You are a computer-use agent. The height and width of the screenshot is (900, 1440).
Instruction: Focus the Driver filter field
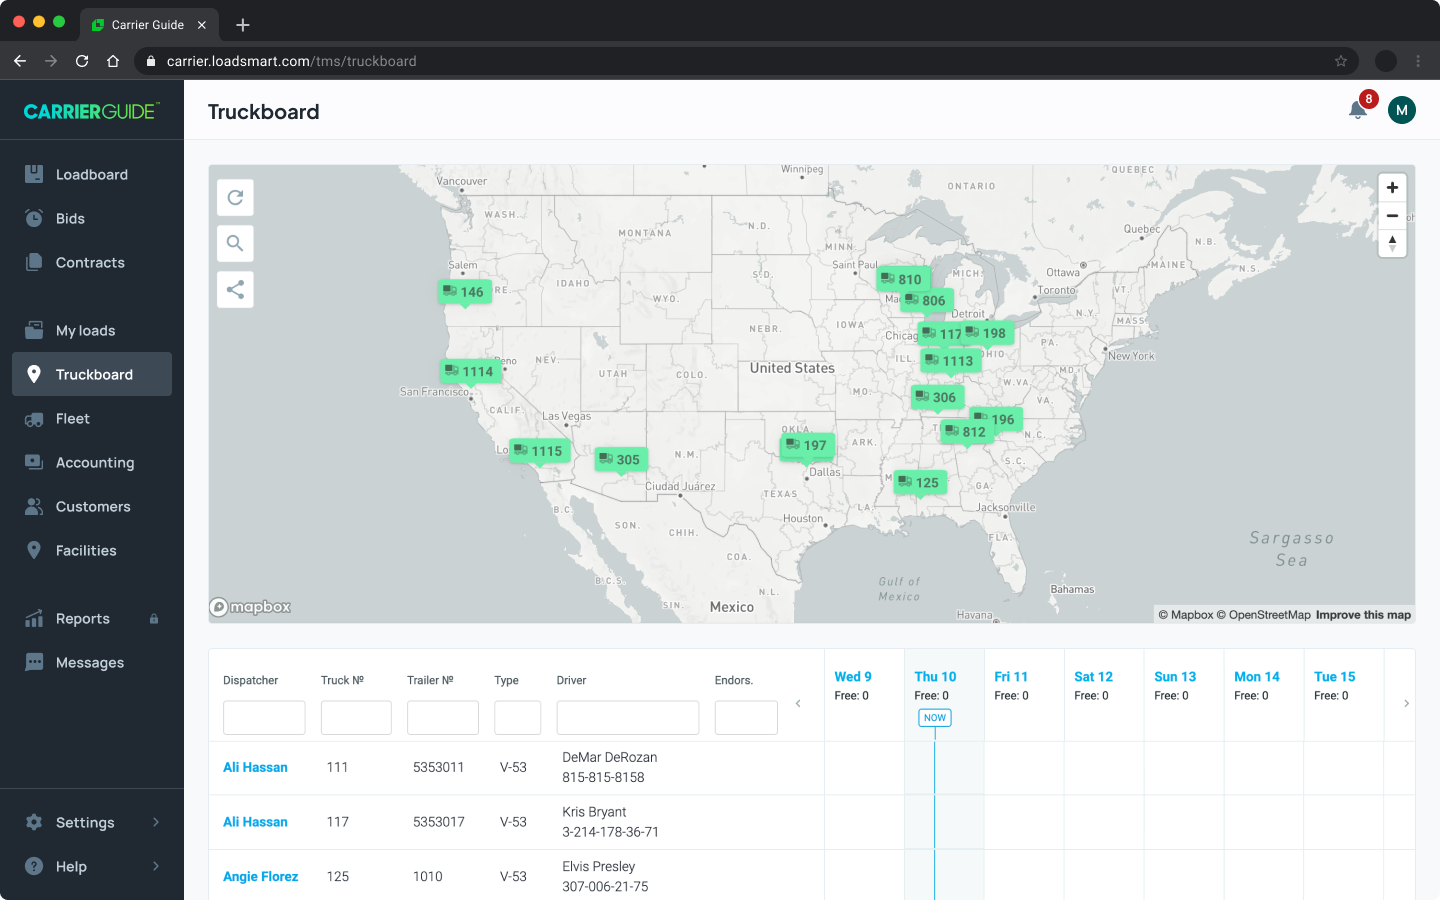(x=627, y=718)
